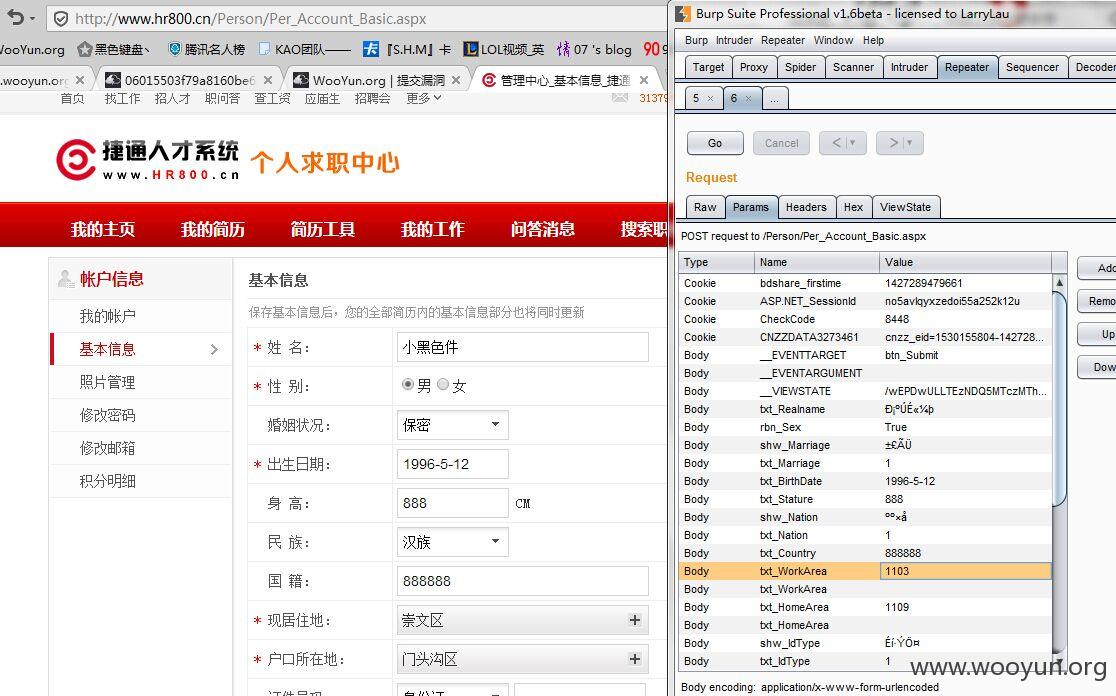
Task: Select the highlighted txt_WorkArea value 1103
Action: click(965, 571)
